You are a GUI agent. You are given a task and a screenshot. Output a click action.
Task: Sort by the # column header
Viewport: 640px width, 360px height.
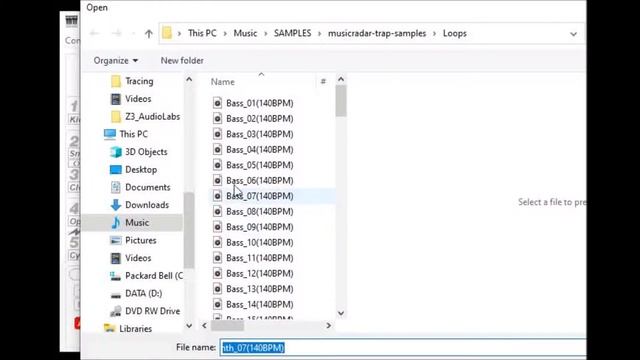pyautogui.click(x=323, y=82)
